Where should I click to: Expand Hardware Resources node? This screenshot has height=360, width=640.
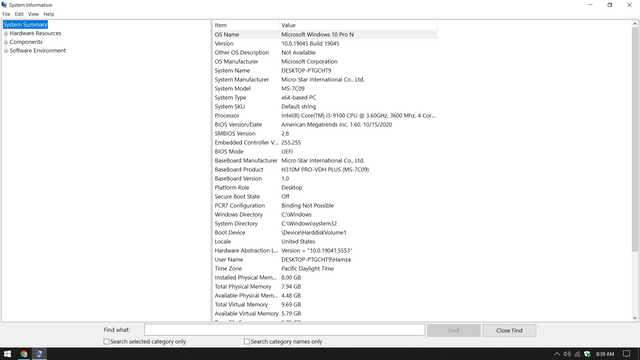6,33
